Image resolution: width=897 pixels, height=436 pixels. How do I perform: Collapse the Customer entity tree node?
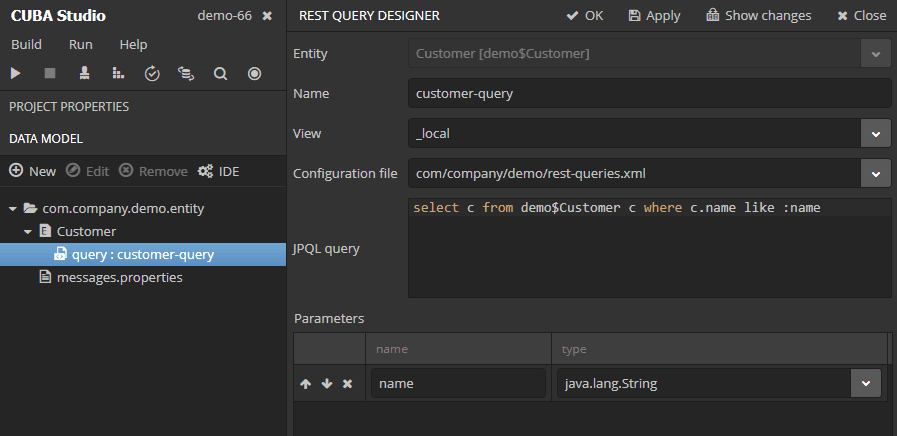[x=27, y=232]
